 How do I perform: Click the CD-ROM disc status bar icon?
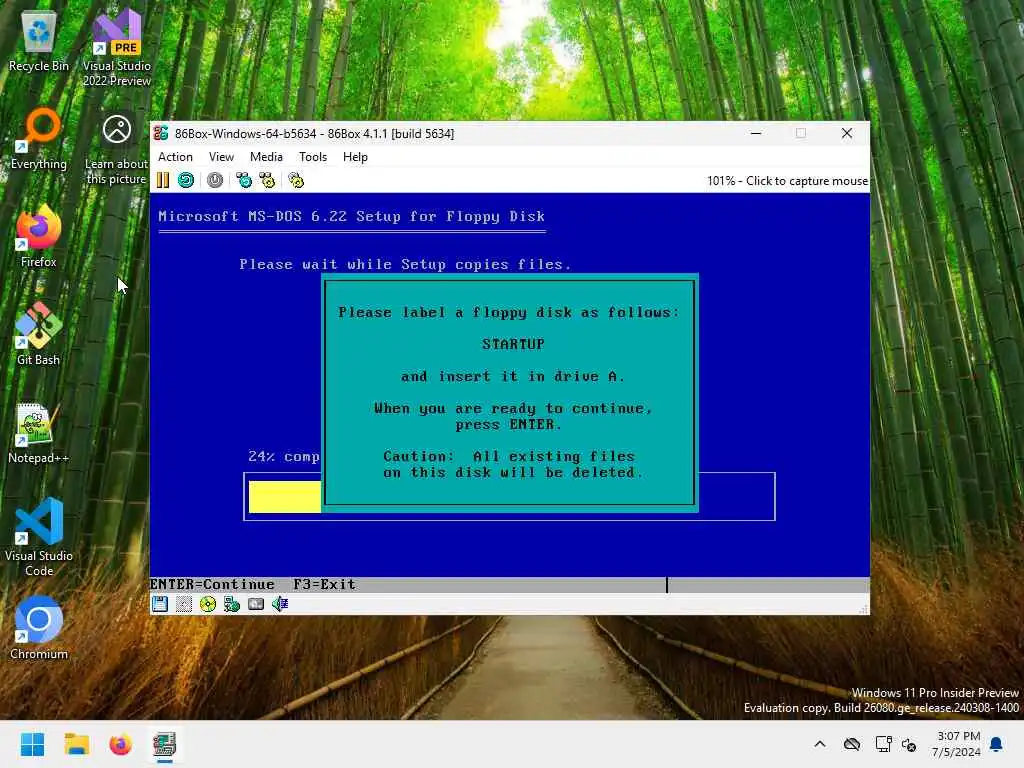[x=208, y=604]
